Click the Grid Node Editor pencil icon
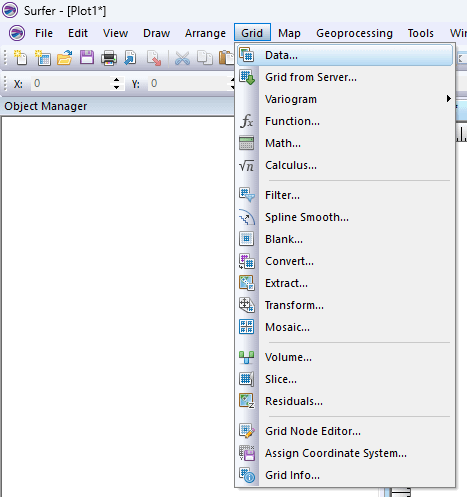467x497 pixels. tap(247, 431)
